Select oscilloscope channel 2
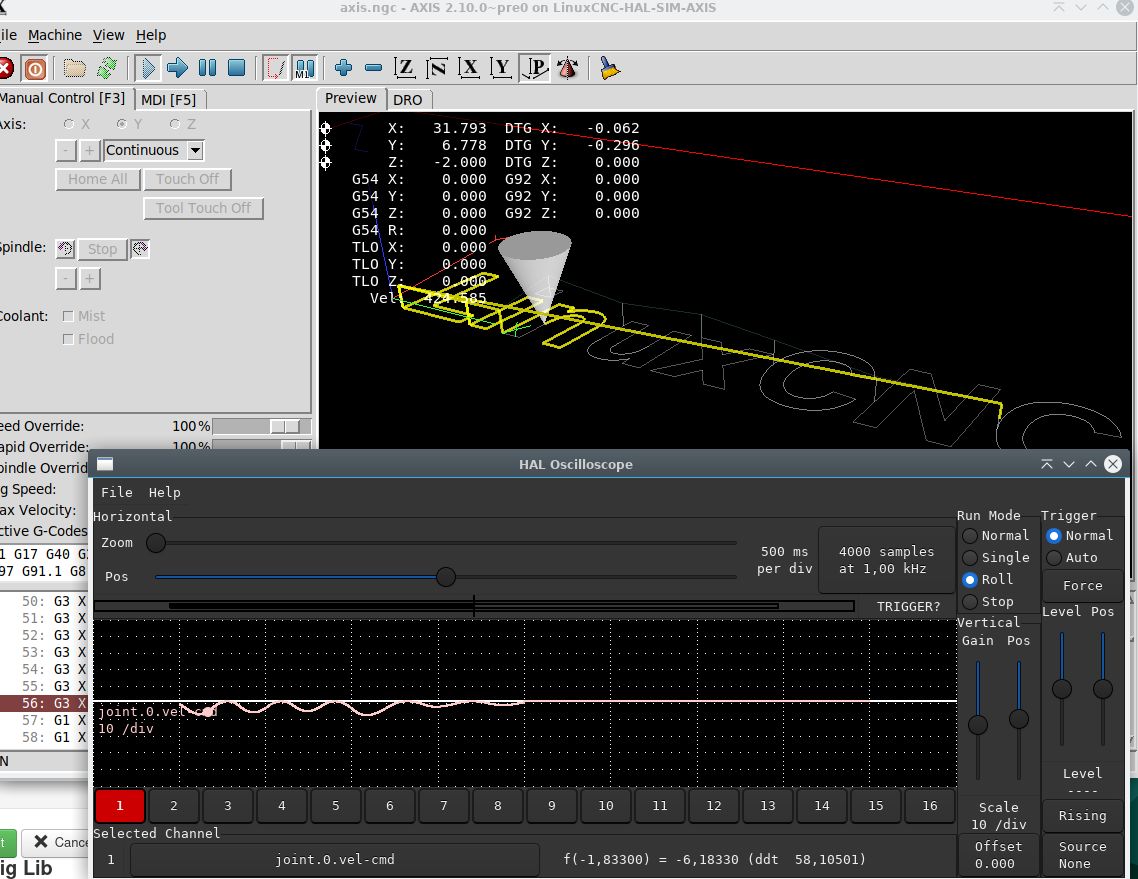The height and width of the screenshot is (879, 1138). [x=173, y=806]
